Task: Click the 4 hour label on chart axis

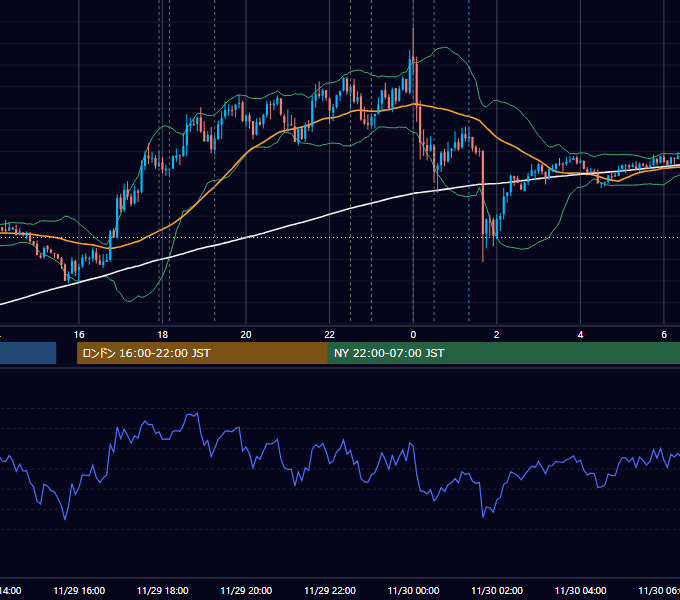Action: [x=580, y=335]
